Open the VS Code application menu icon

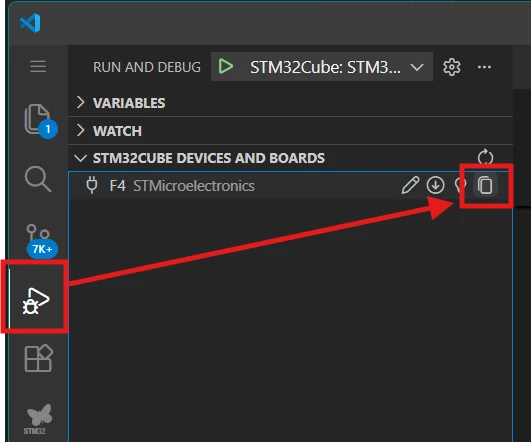[x=30, y=23]
